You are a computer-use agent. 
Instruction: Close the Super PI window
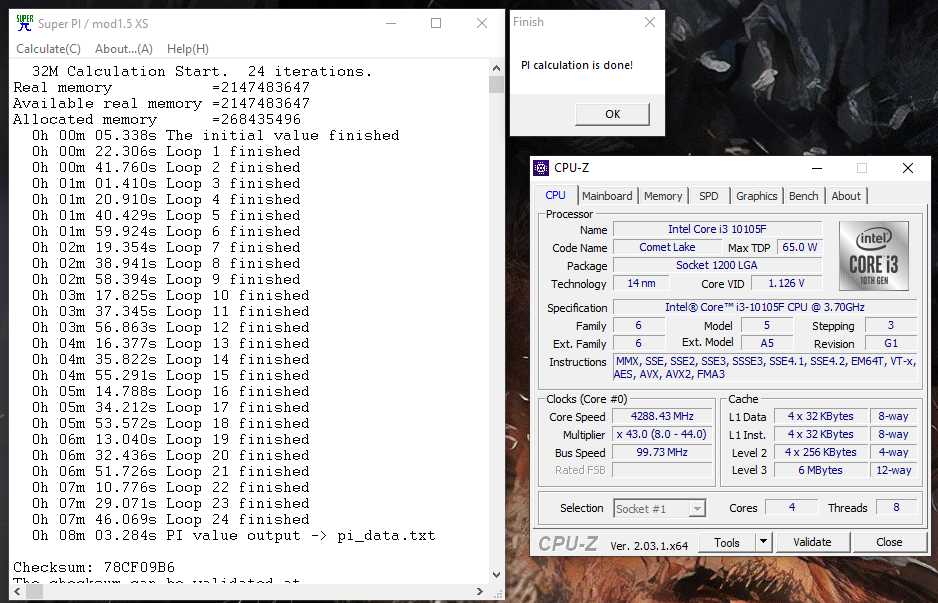[482, 23]
